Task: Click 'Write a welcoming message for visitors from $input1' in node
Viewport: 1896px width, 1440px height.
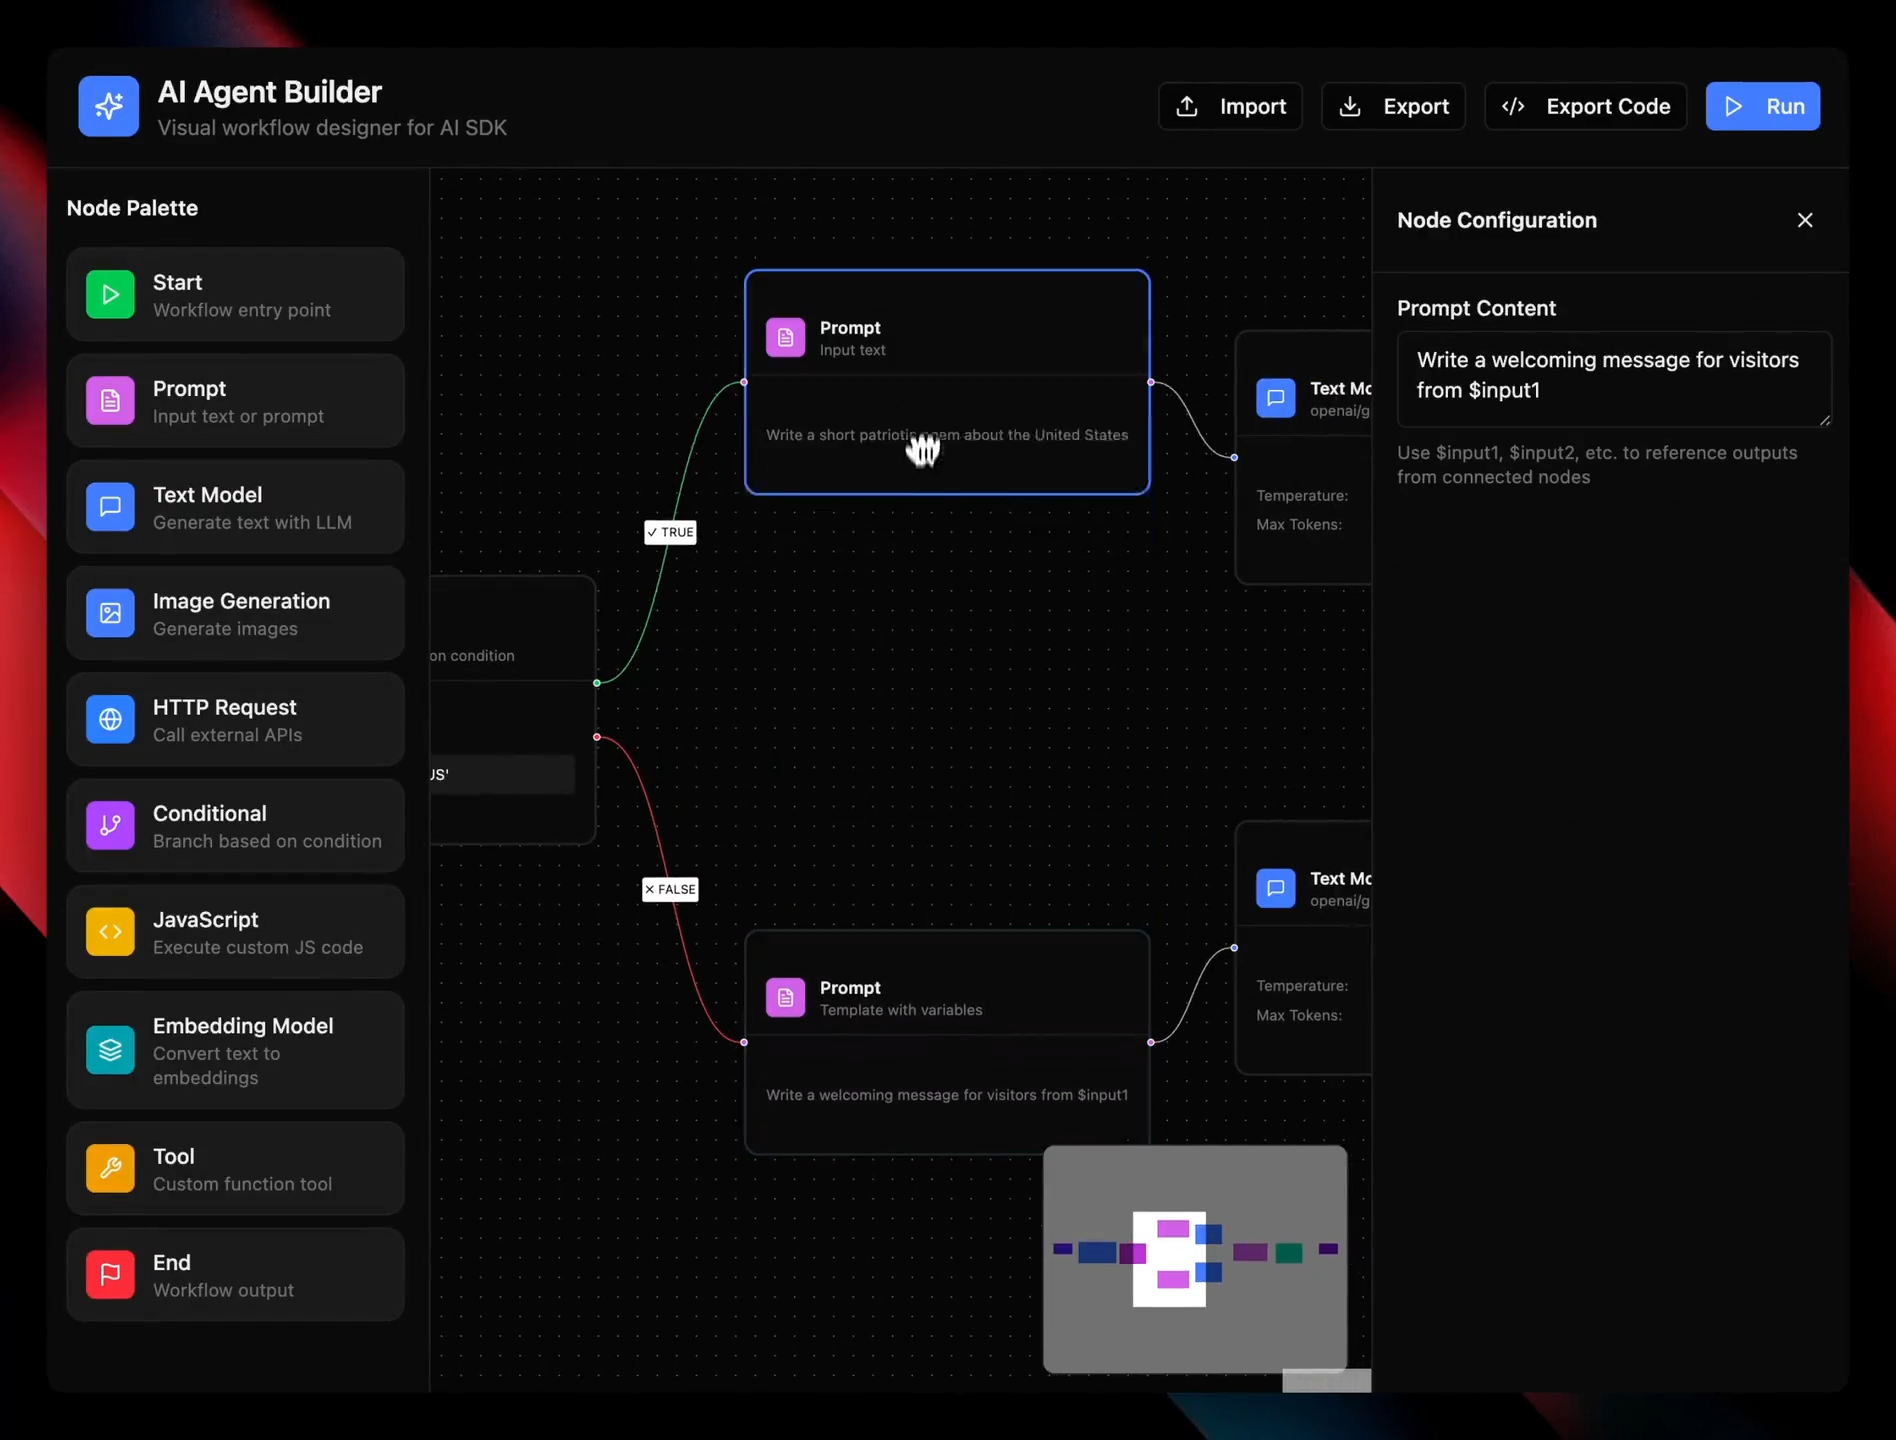Action: (947, 1095)
